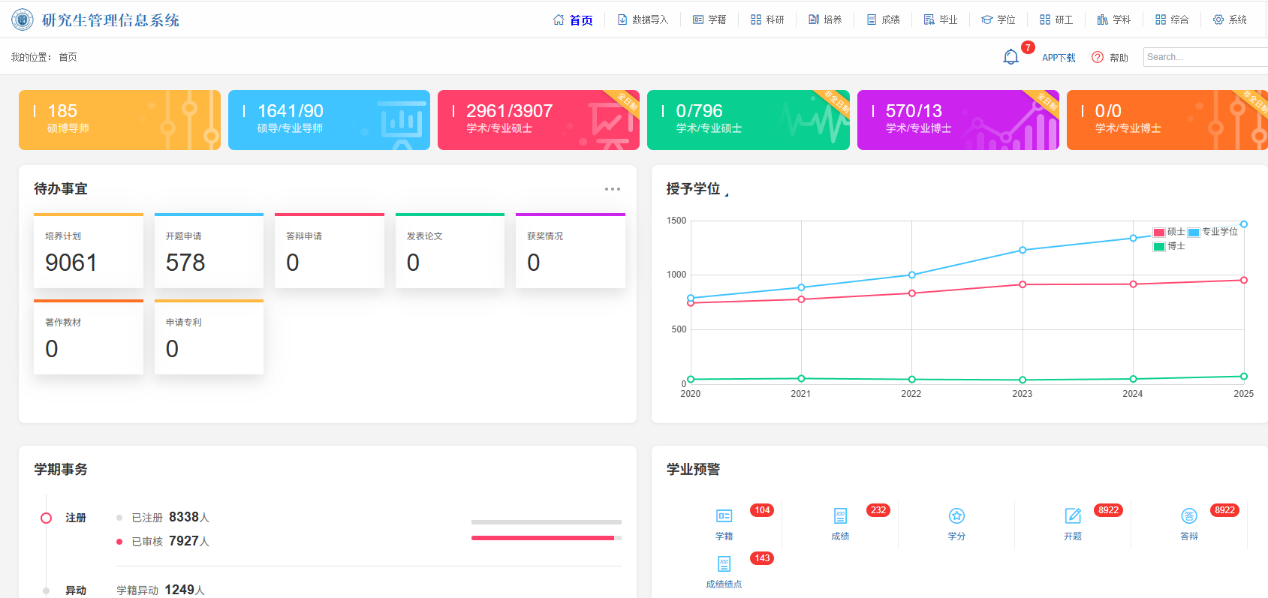Toggle the 硕士 series in chart legend
1268x598 pixels.
[x=1159, y=232]
